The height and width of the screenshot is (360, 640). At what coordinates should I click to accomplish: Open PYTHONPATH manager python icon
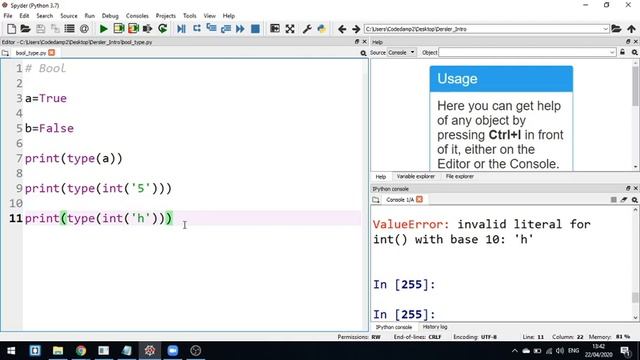322,29
